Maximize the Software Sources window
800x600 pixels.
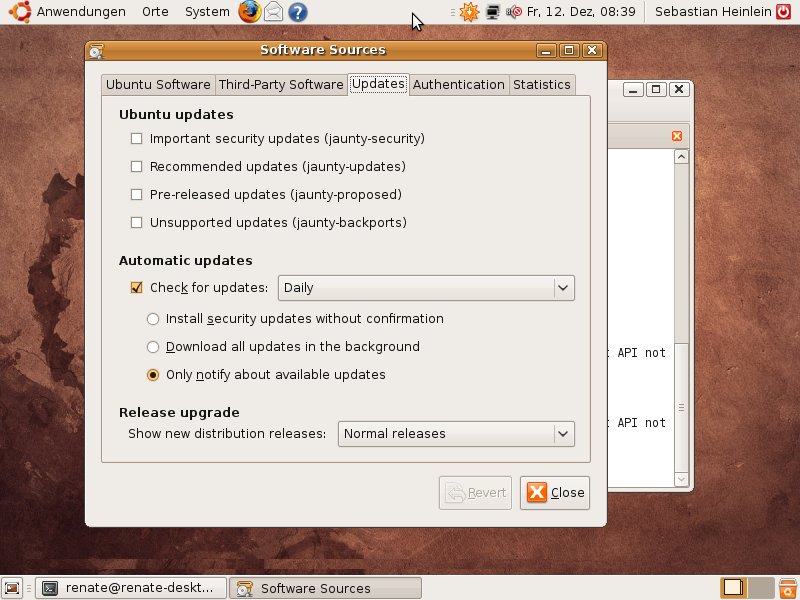click(x=569, y=51)
